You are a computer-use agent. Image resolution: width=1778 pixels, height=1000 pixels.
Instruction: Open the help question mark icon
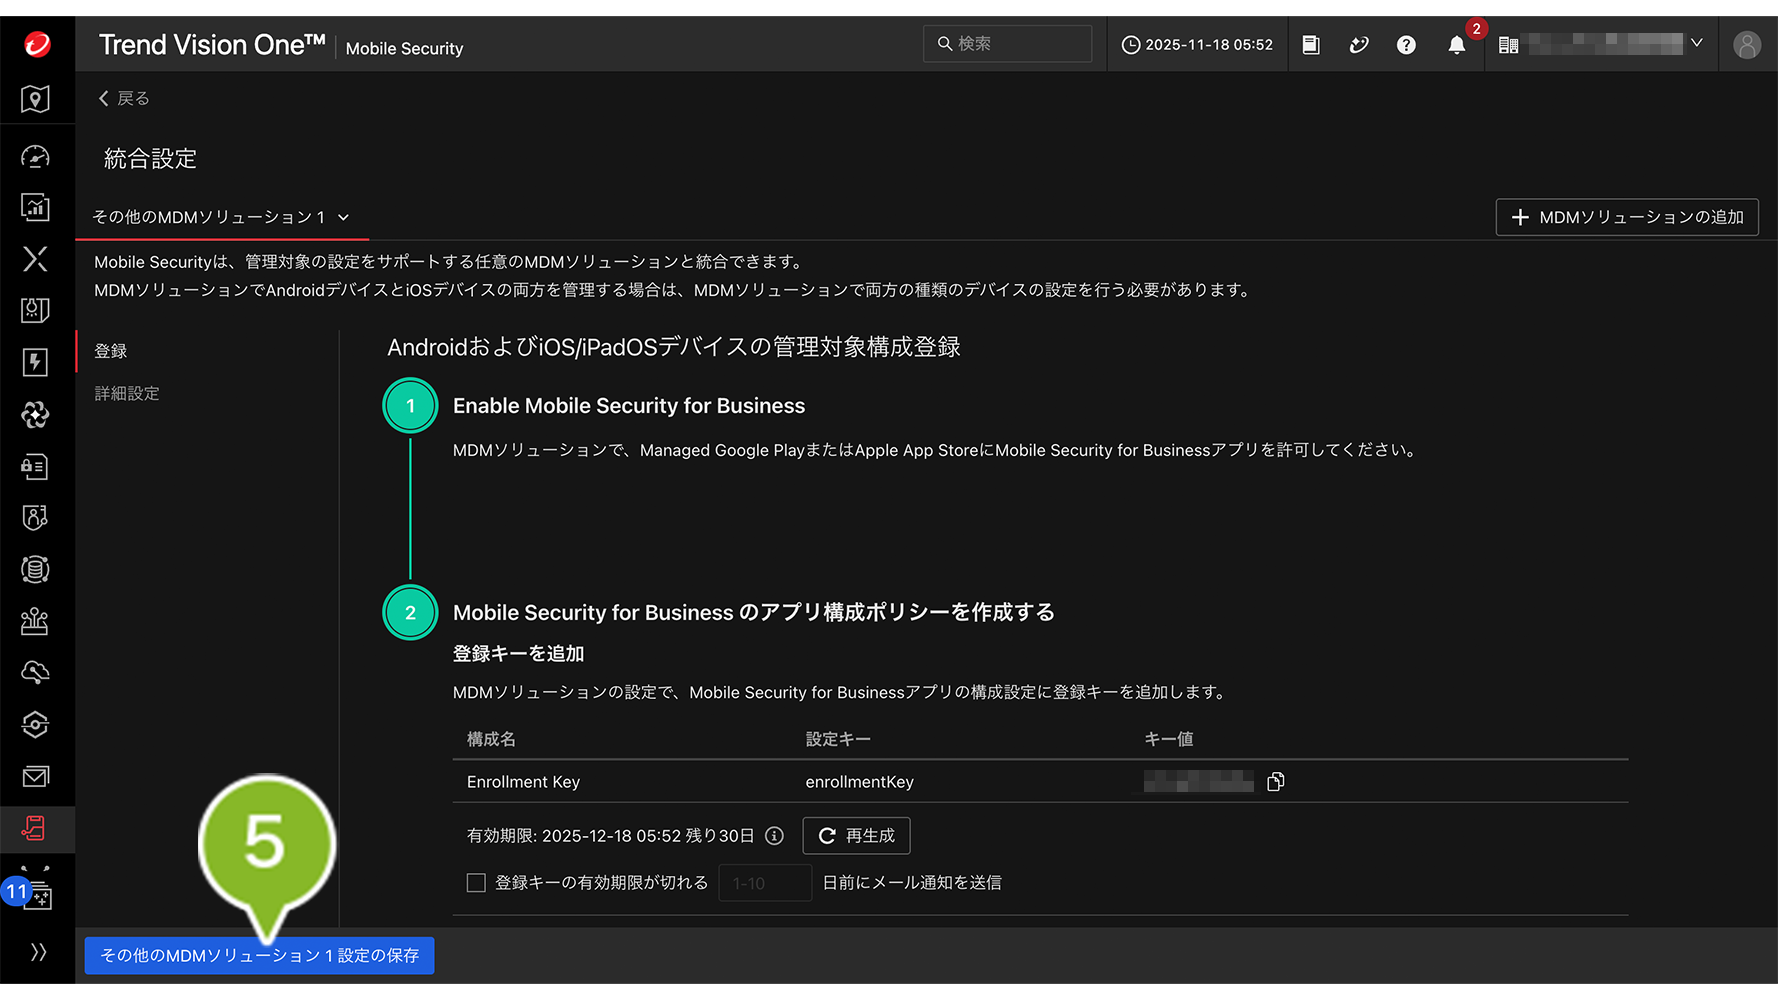[x=1406, y=45]
